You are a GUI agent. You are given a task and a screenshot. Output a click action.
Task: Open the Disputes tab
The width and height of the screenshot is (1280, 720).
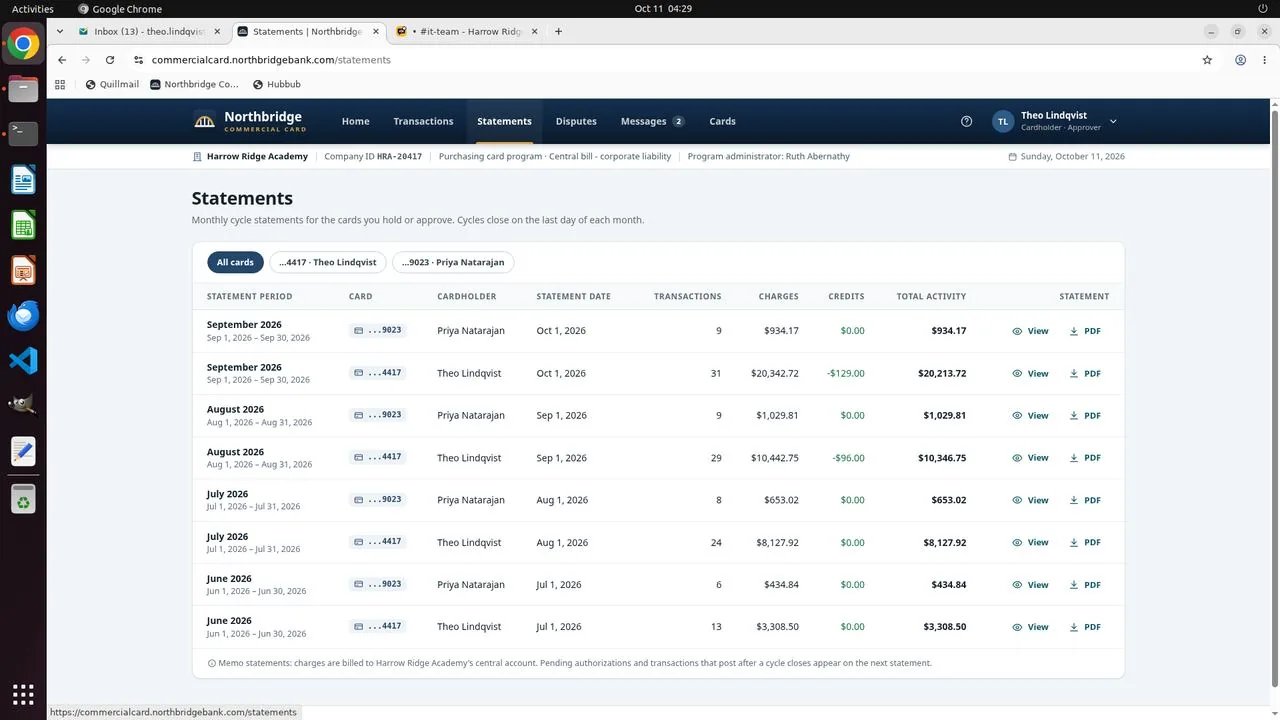click(x=576, y=121)
